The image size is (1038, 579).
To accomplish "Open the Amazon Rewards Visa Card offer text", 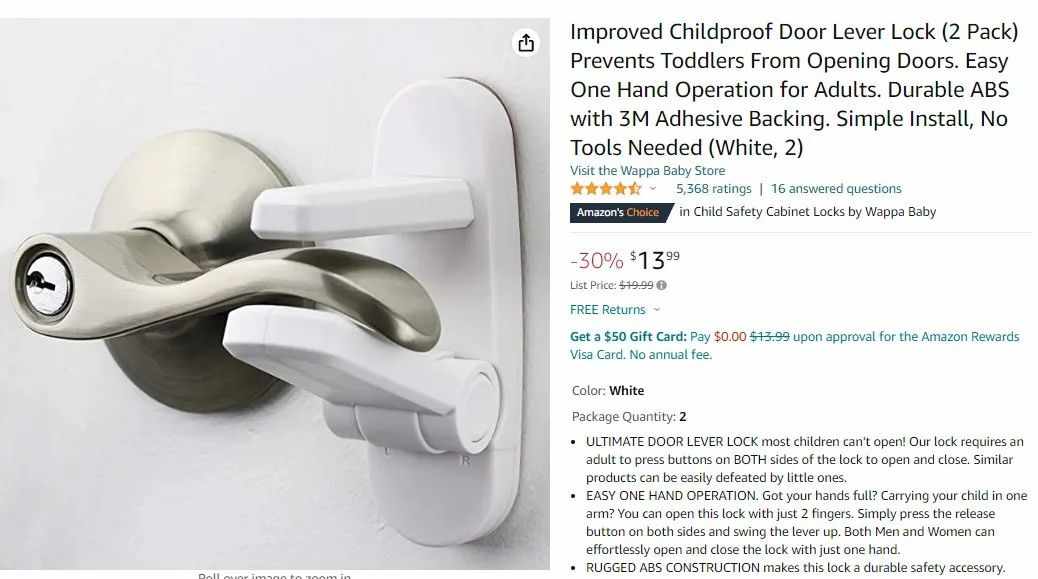I will (x=794, y=345).
